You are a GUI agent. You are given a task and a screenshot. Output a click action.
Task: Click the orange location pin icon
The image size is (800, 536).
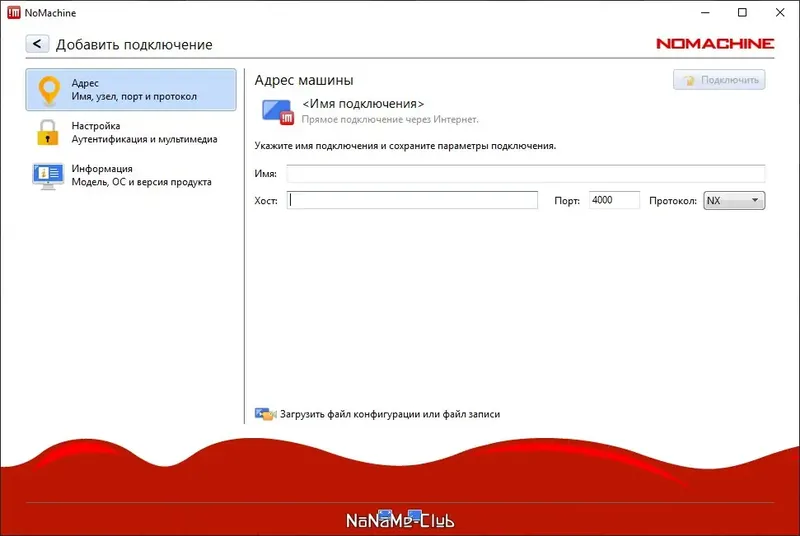[x=49, y=90]
